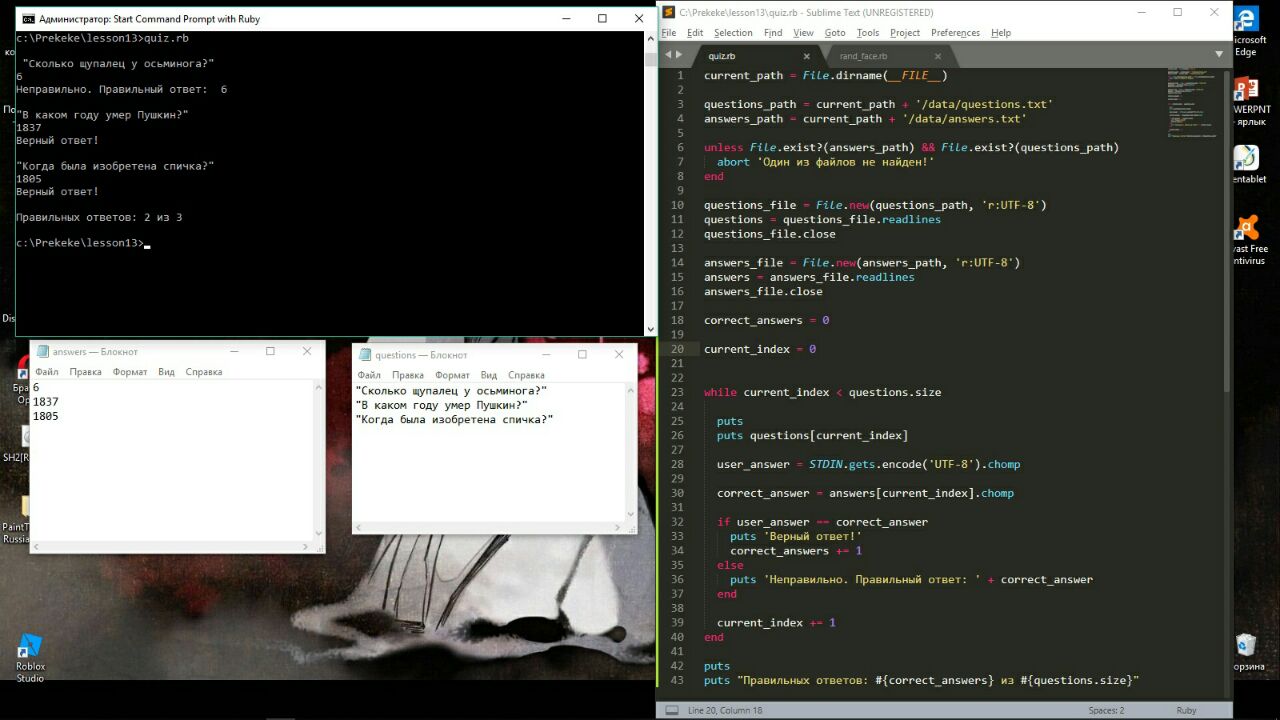
Task: Open the View menu in Sublime Text
Action: pos(803,33)
